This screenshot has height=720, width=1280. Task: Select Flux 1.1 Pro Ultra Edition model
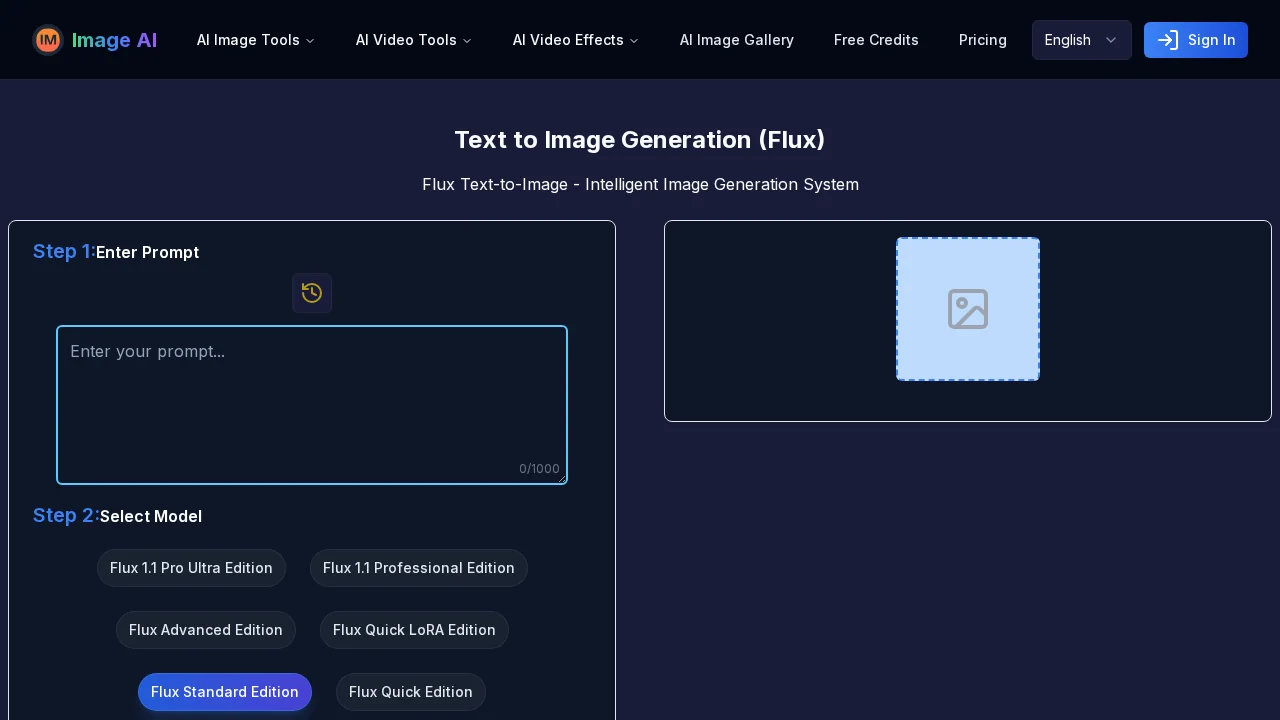click(191, 568)
